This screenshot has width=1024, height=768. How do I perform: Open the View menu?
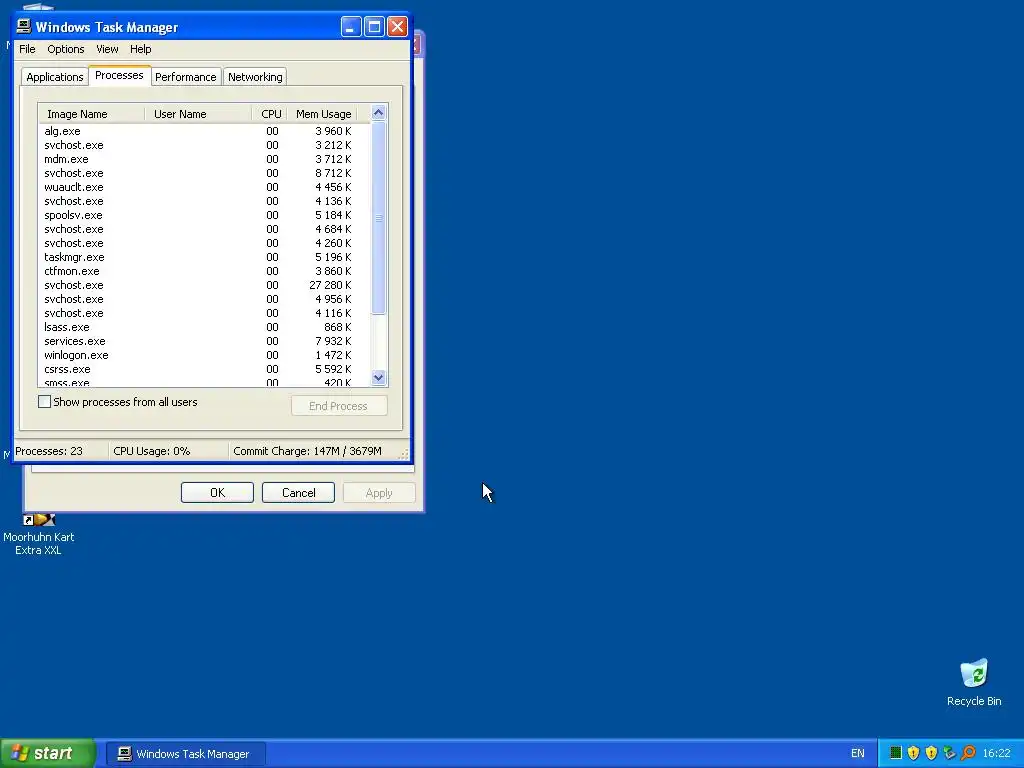click(x=107, y=49)
